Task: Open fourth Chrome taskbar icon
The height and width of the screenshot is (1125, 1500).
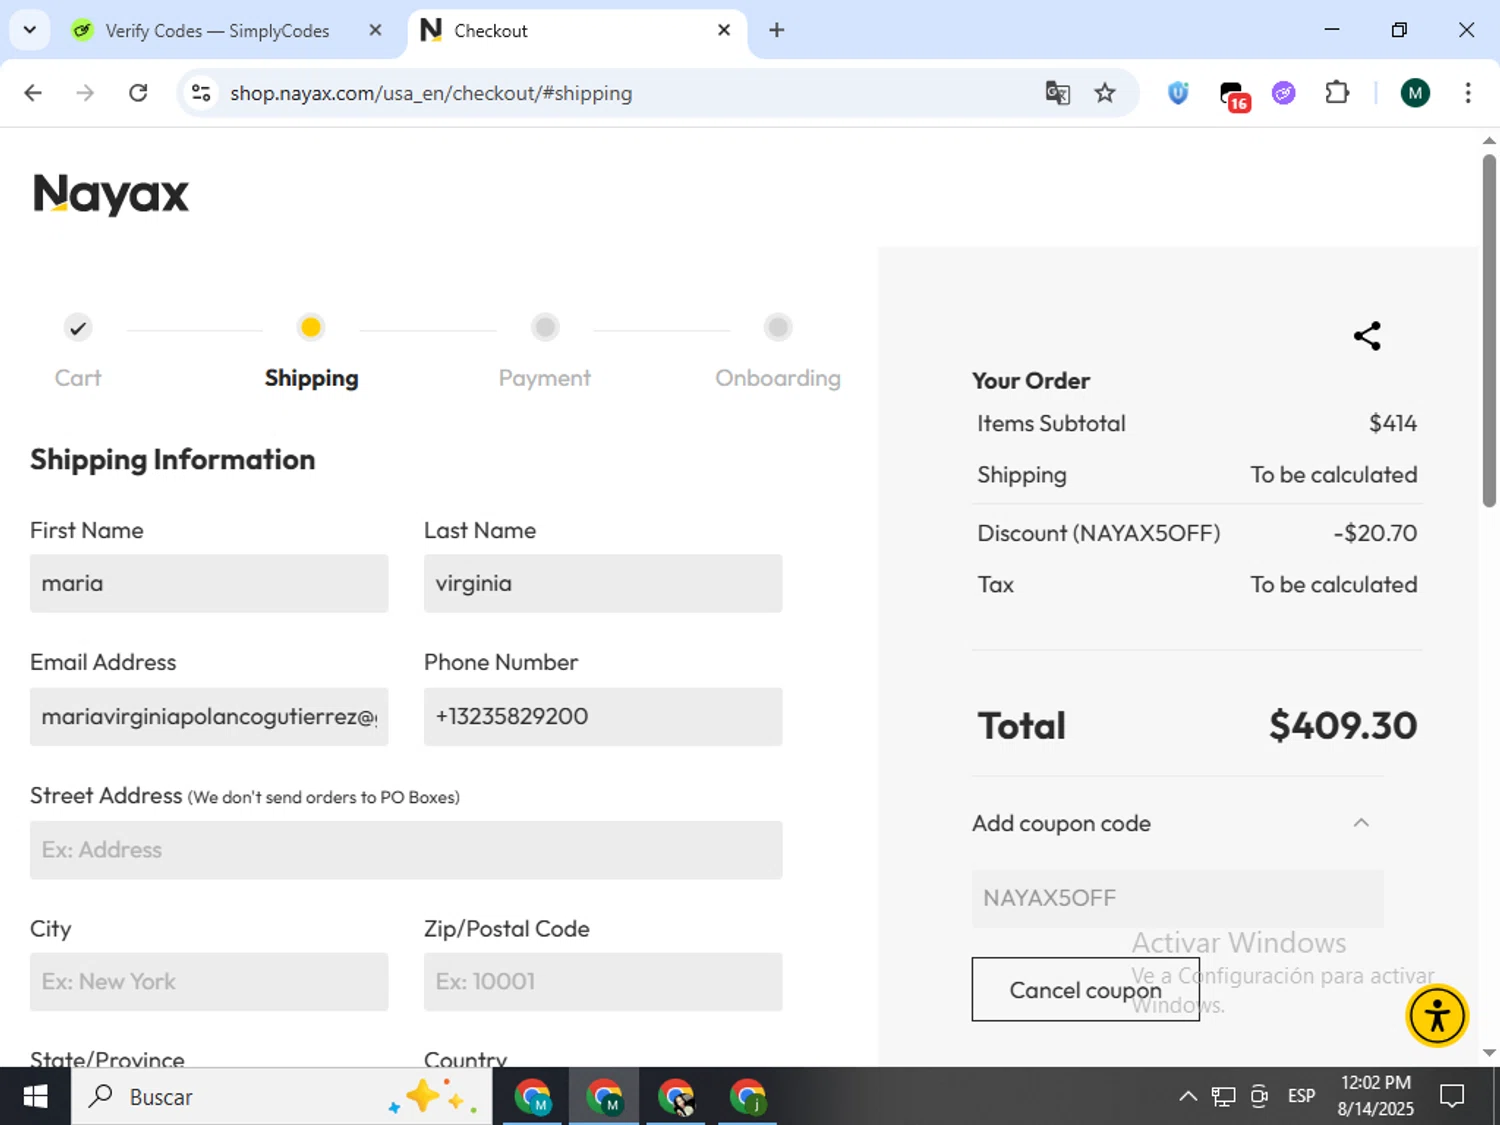Action: coord(748,1097)
